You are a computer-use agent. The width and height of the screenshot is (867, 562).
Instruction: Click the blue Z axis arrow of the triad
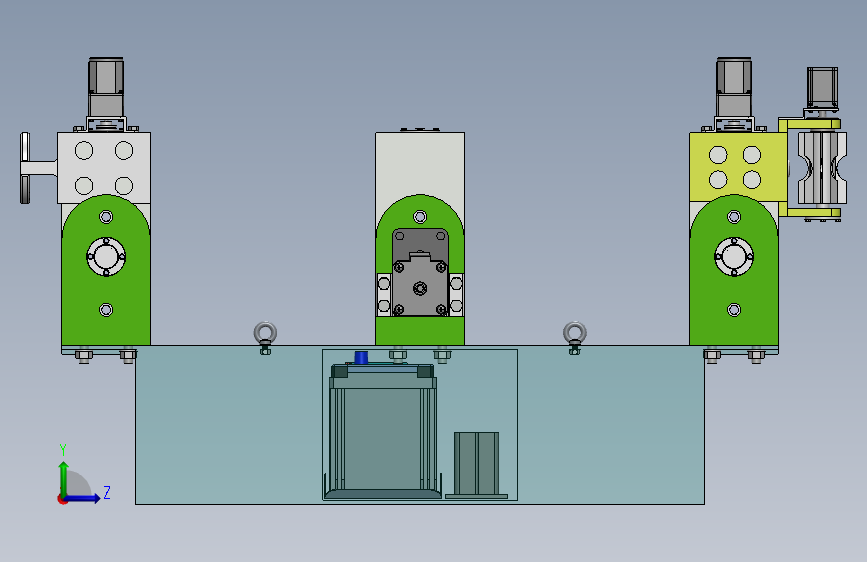click(x=84, y=498)
